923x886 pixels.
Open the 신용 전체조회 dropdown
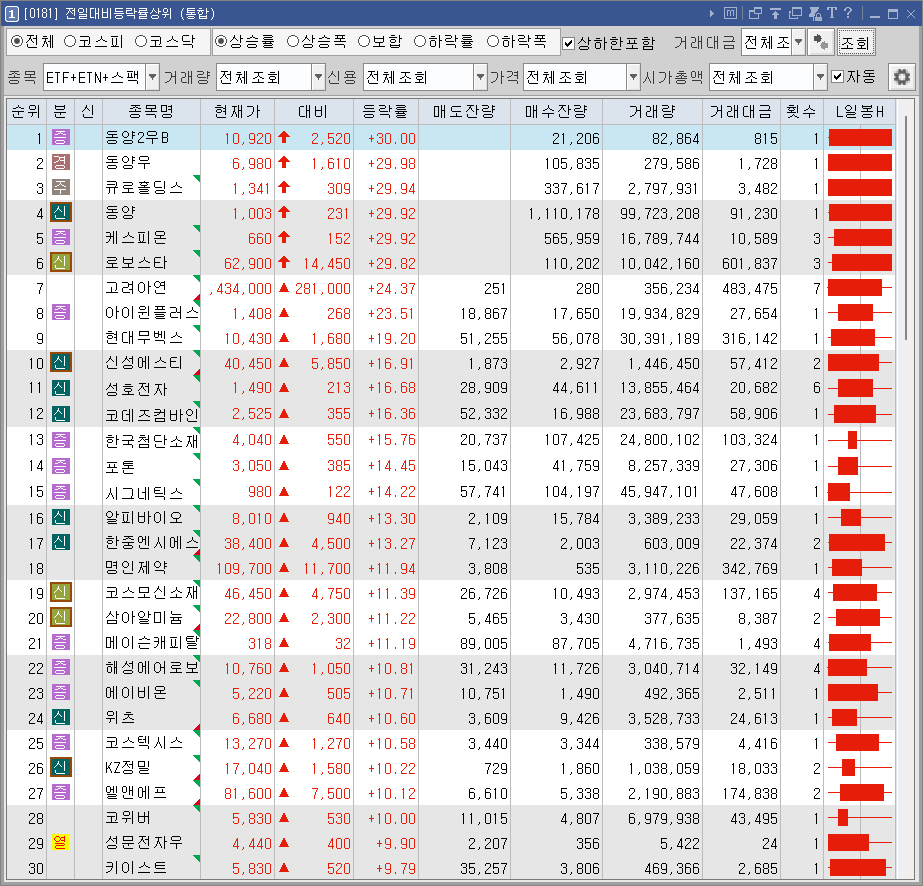480,77
